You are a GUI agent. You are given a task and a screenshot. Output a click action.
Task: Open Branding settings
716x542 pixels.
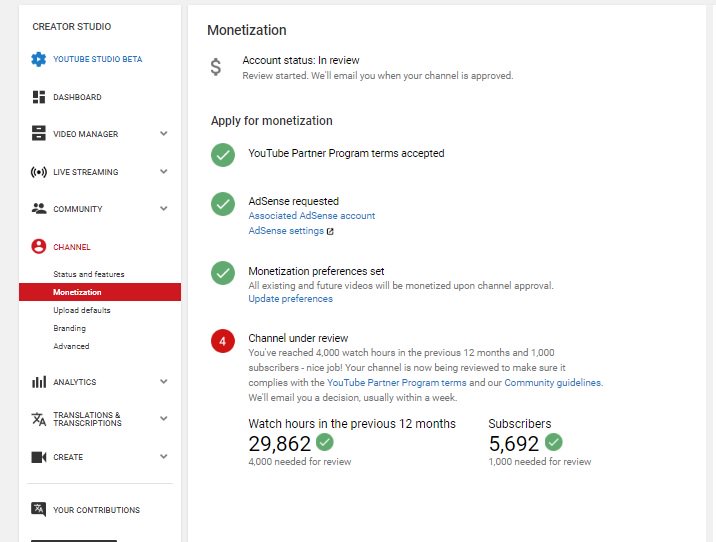(x=69, y=328)
